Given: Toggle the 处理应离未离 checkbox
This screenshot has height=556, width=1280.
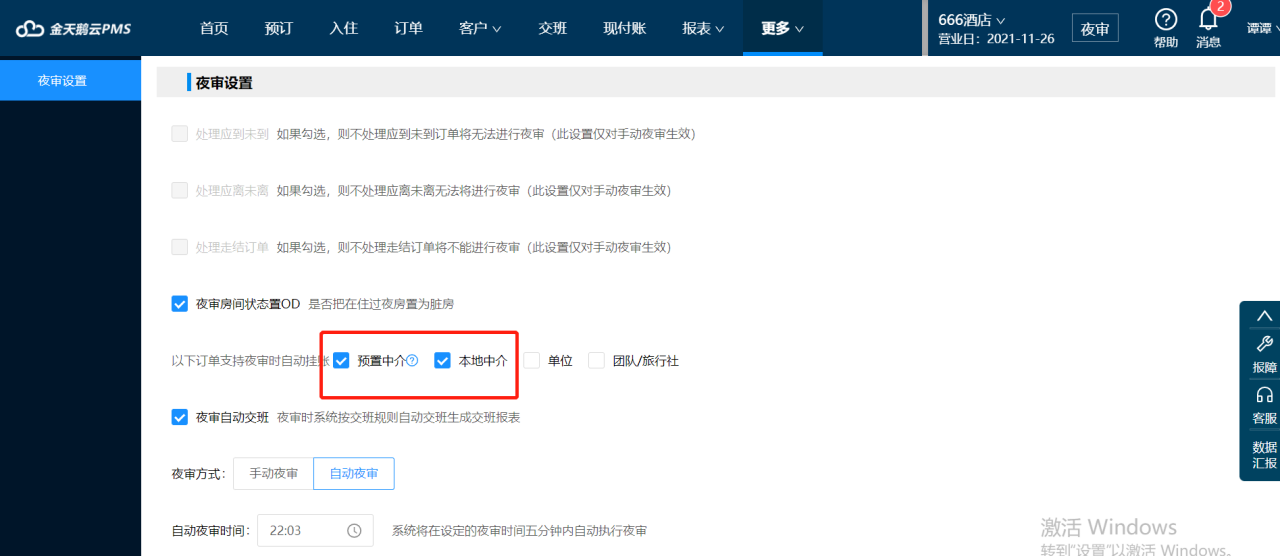Looking at the screenshot, I should pos(180,190).
